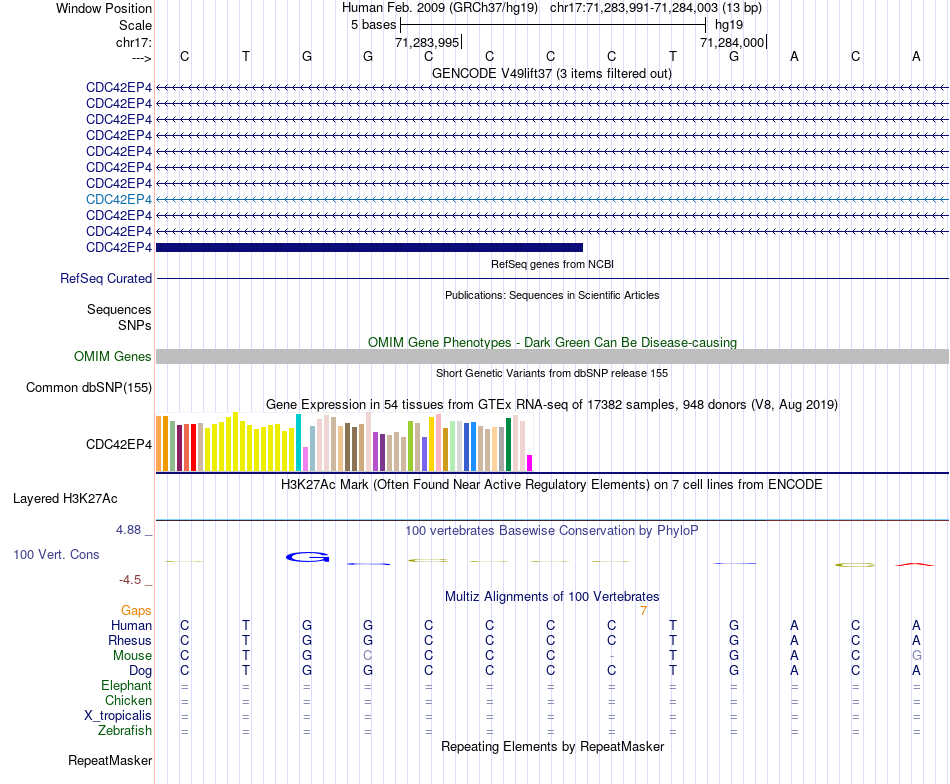The image size is (950, 784).
Task: Click the gray OMIM Genes bar
Action: (552, 356)
